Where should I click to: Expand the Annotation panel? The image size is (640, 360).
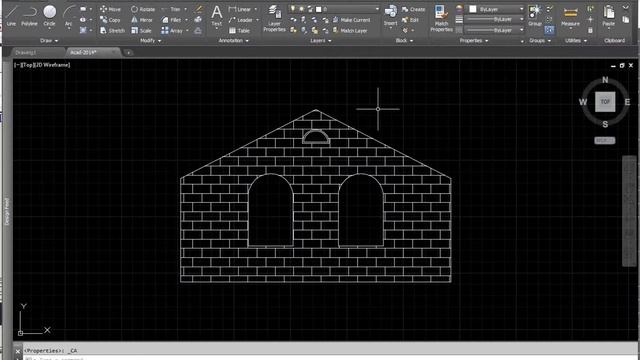[233, 40]
